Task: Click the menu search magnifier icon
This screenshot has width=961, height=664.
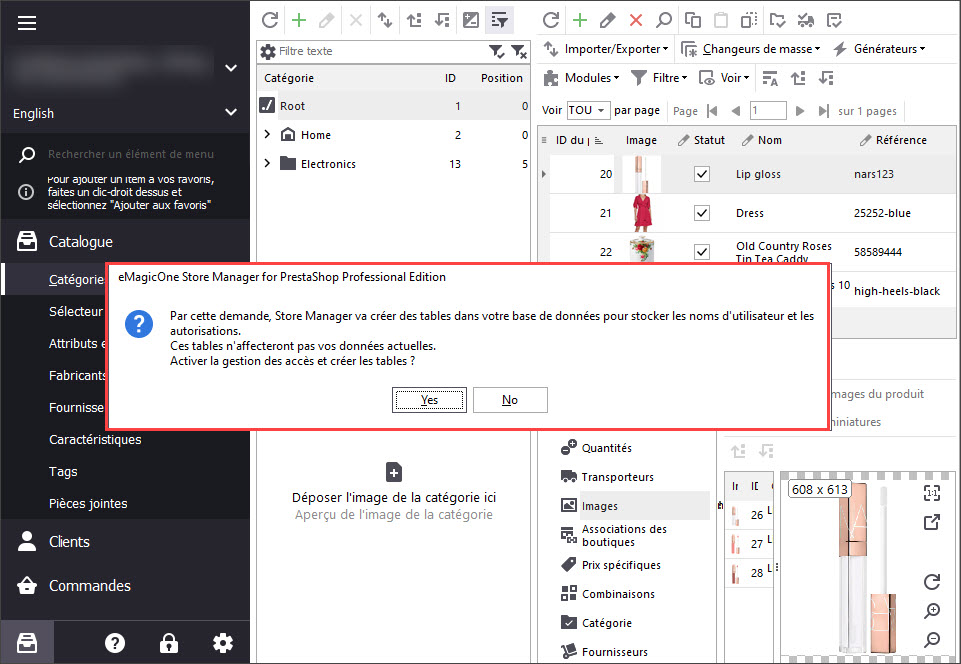Action: (27, 155)
